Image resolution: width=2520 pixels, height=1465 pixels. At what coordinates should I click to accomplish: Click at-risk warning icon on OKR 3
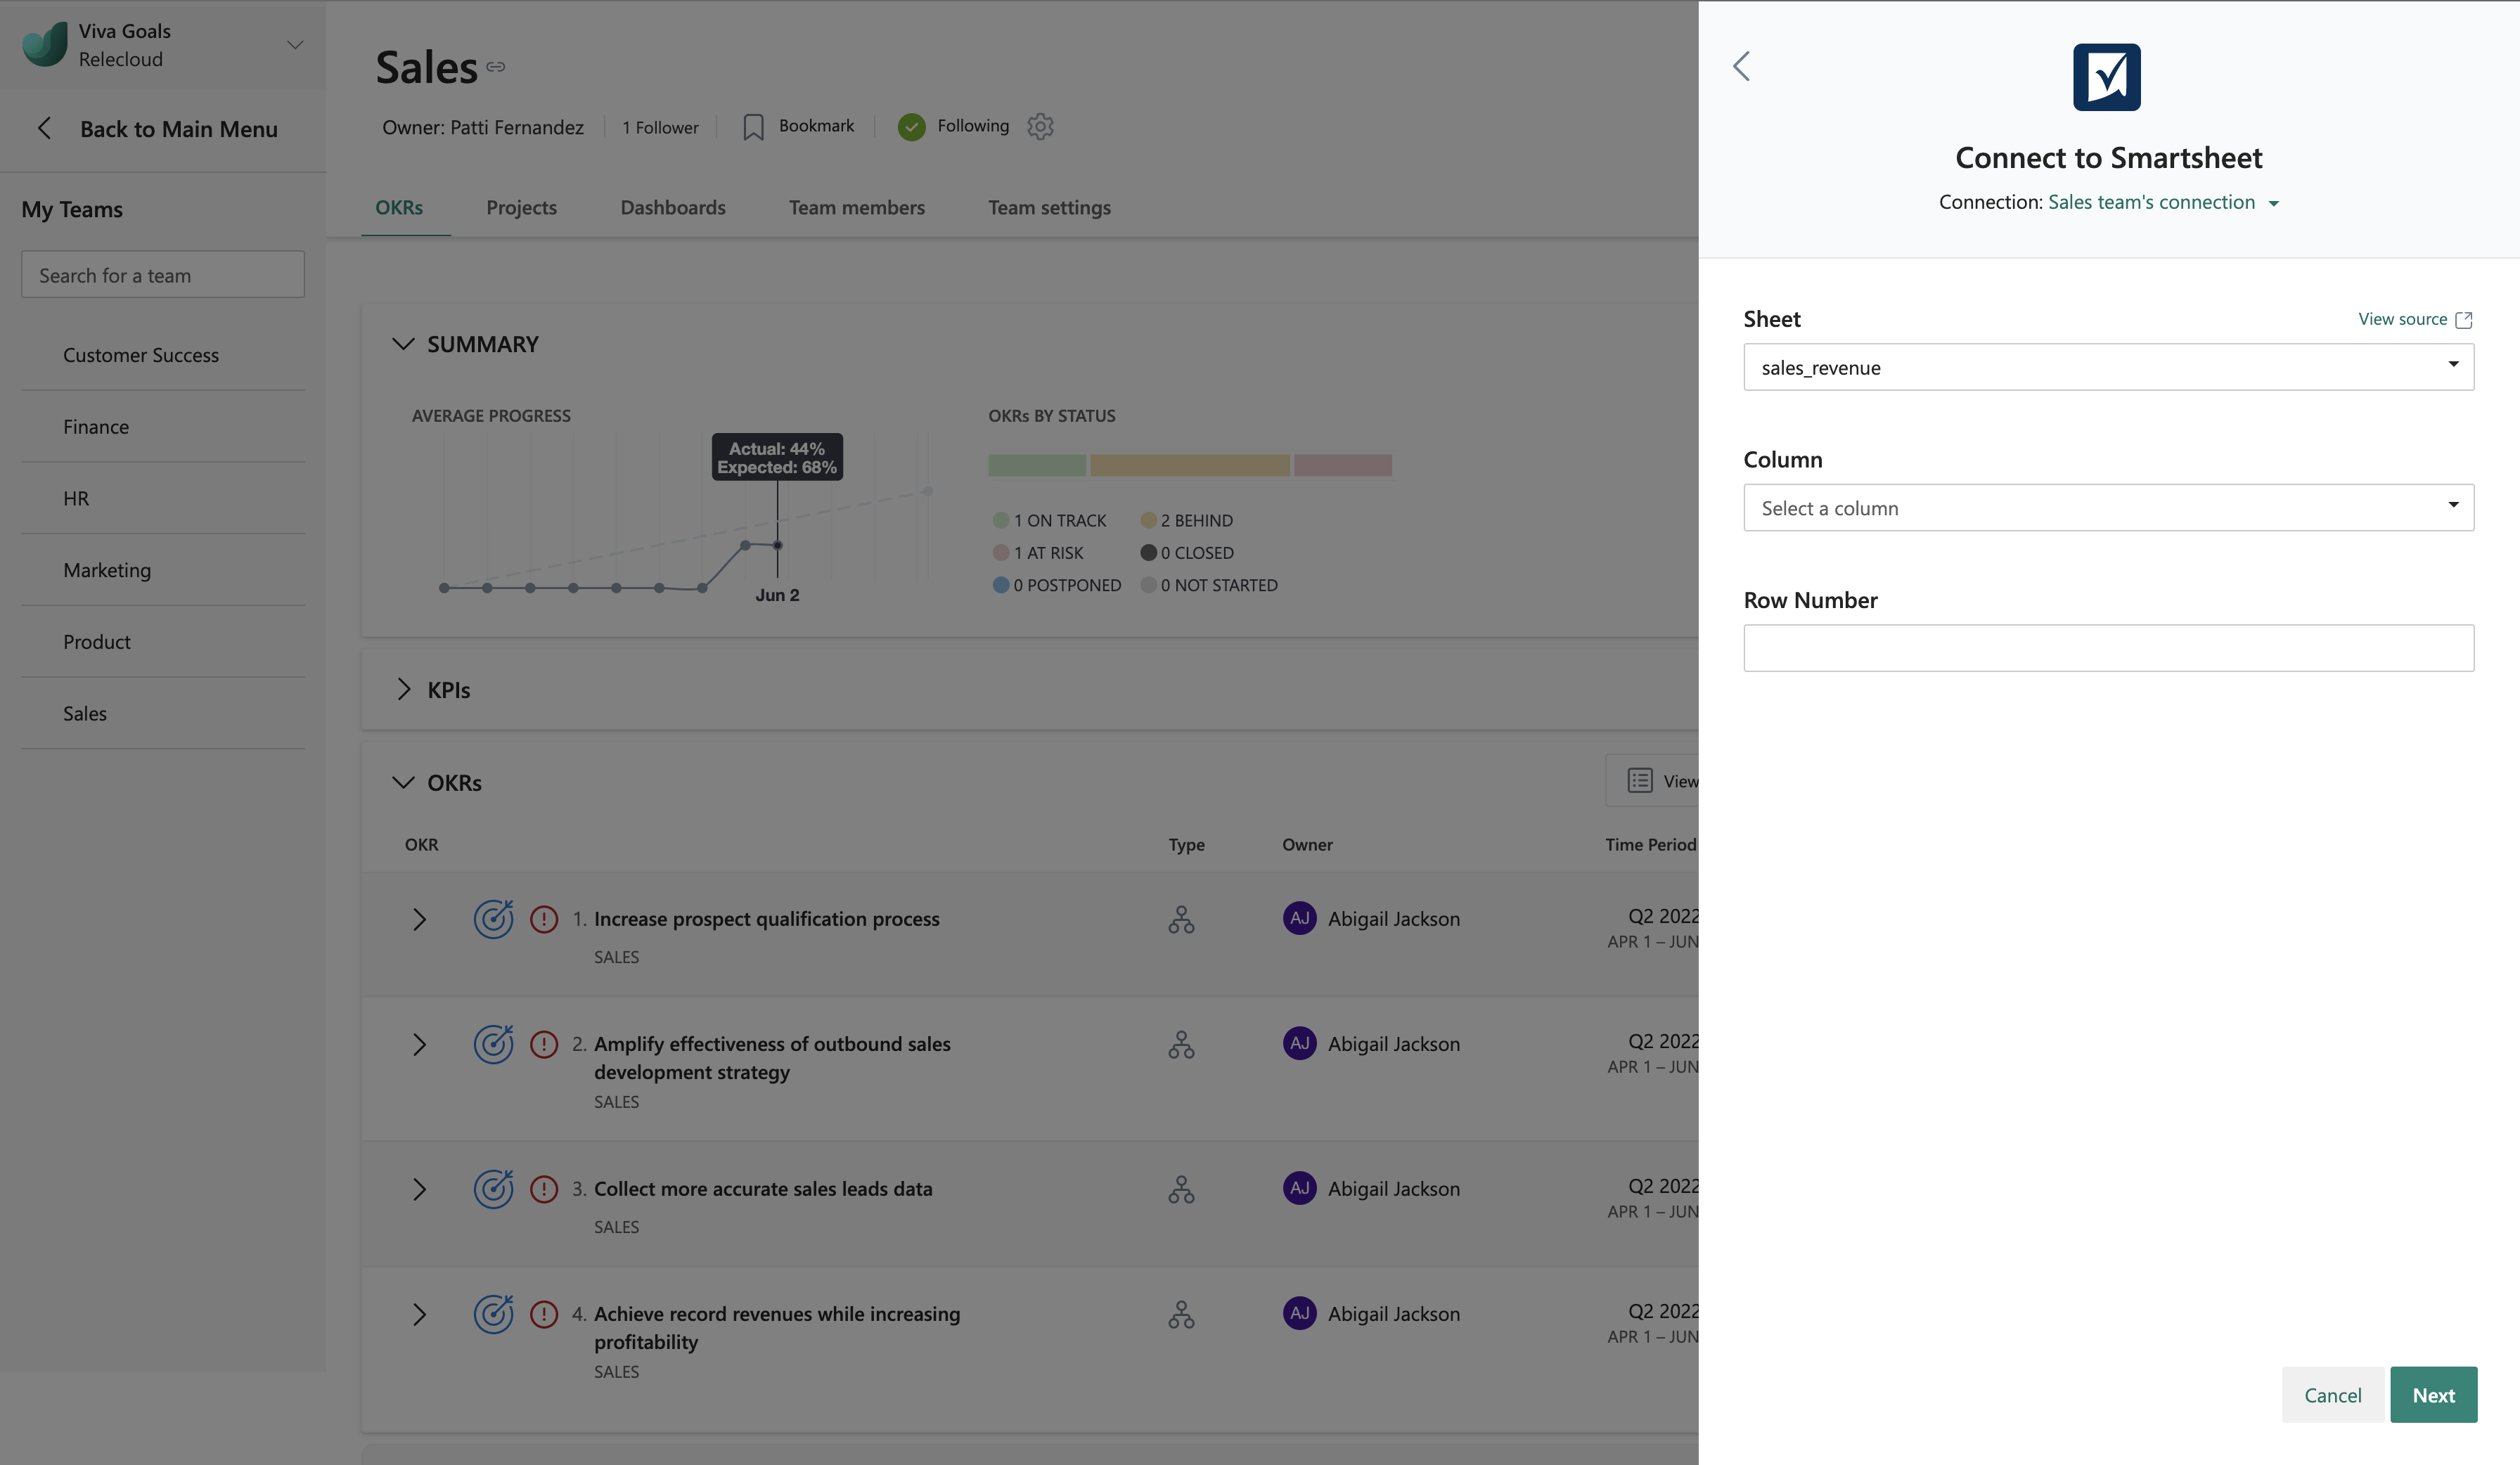(544, 1189)
